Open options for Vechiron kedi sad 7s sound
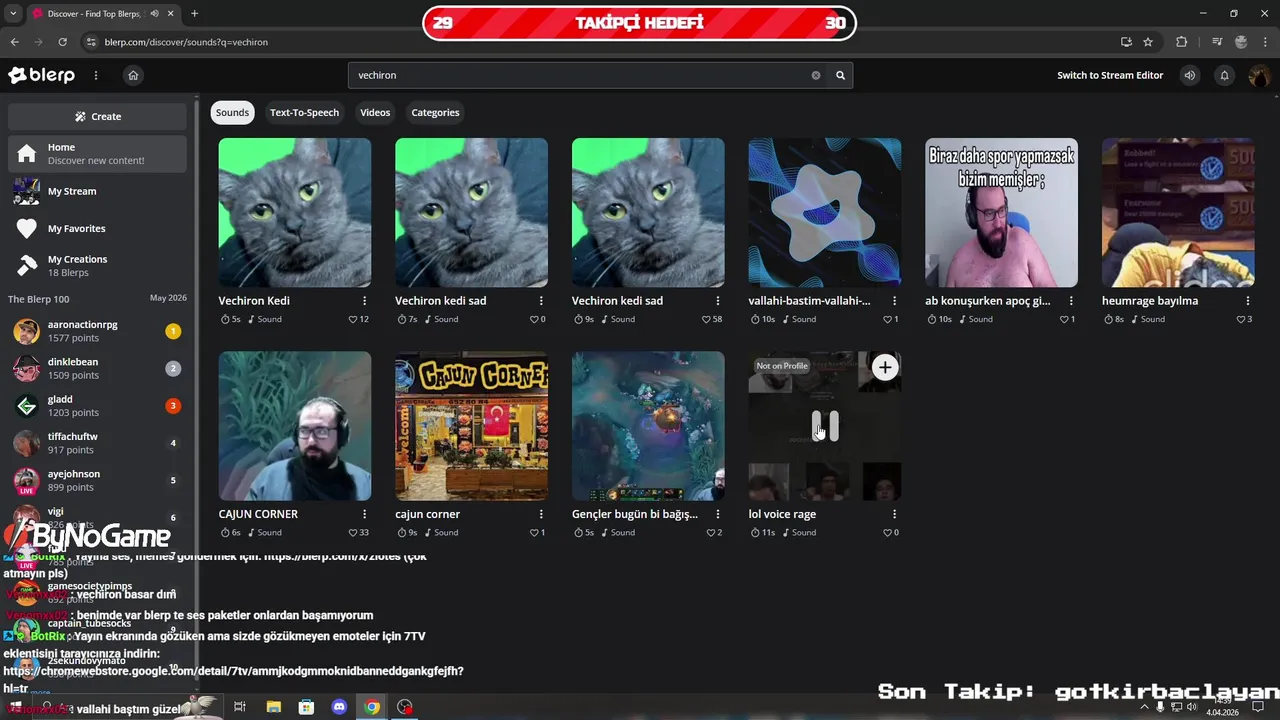The height and width of the screenshot is (720, 1280). pos(541,301)
